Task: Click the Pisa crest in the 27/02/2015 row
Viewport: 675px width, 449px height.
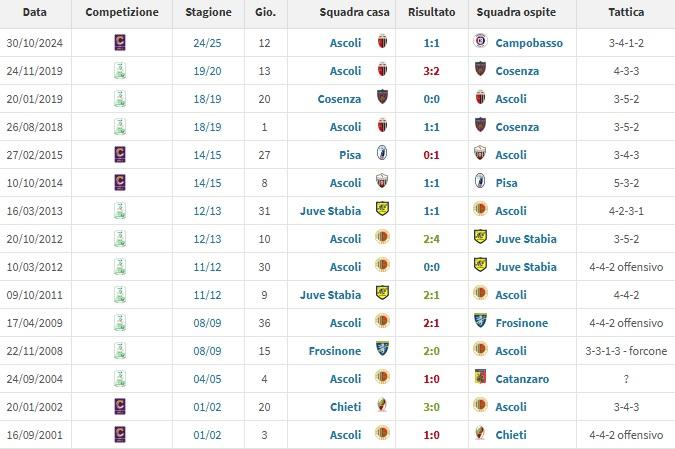Action: point(381,155)
